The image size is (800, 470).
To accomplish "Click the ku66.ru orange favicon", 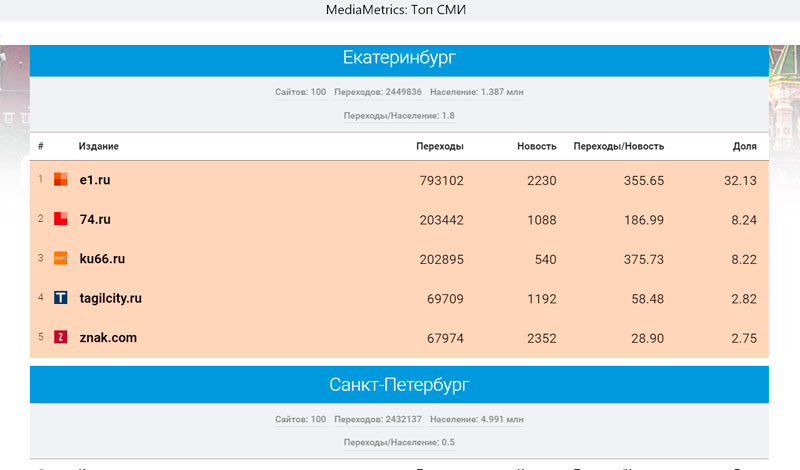I will pyautogui.click(x=61, y=258).
